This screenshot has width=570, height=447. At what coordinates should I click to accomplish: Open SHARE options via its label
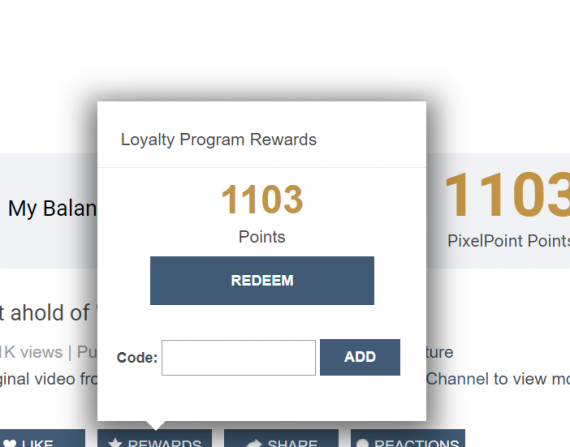coord(293,443)
